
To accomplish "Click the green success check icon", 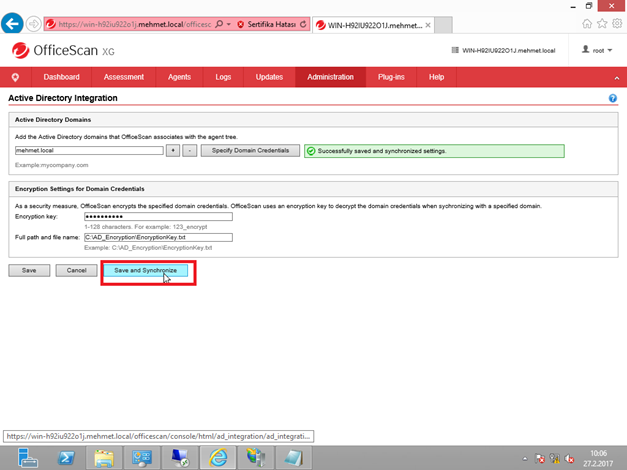I will tap(311, 151).
